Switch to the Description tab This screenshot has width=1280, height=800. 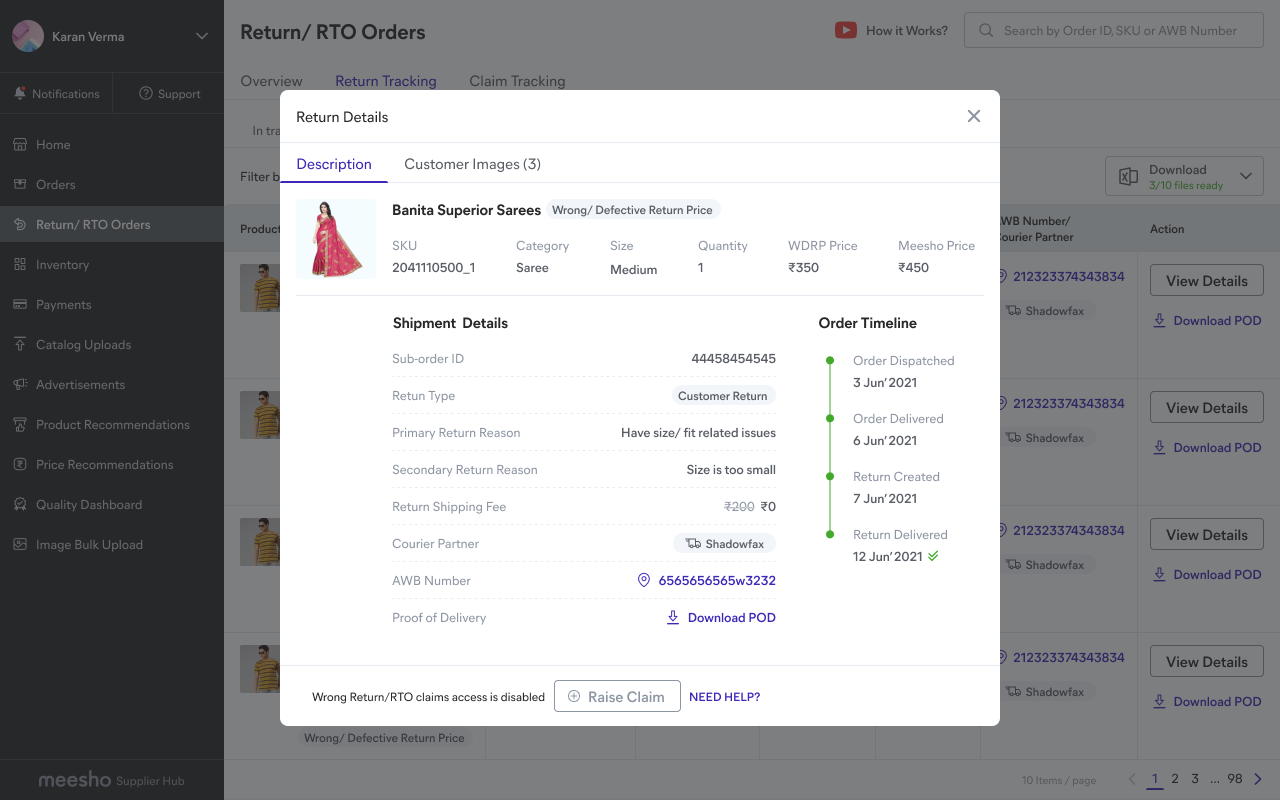point(334,164)
